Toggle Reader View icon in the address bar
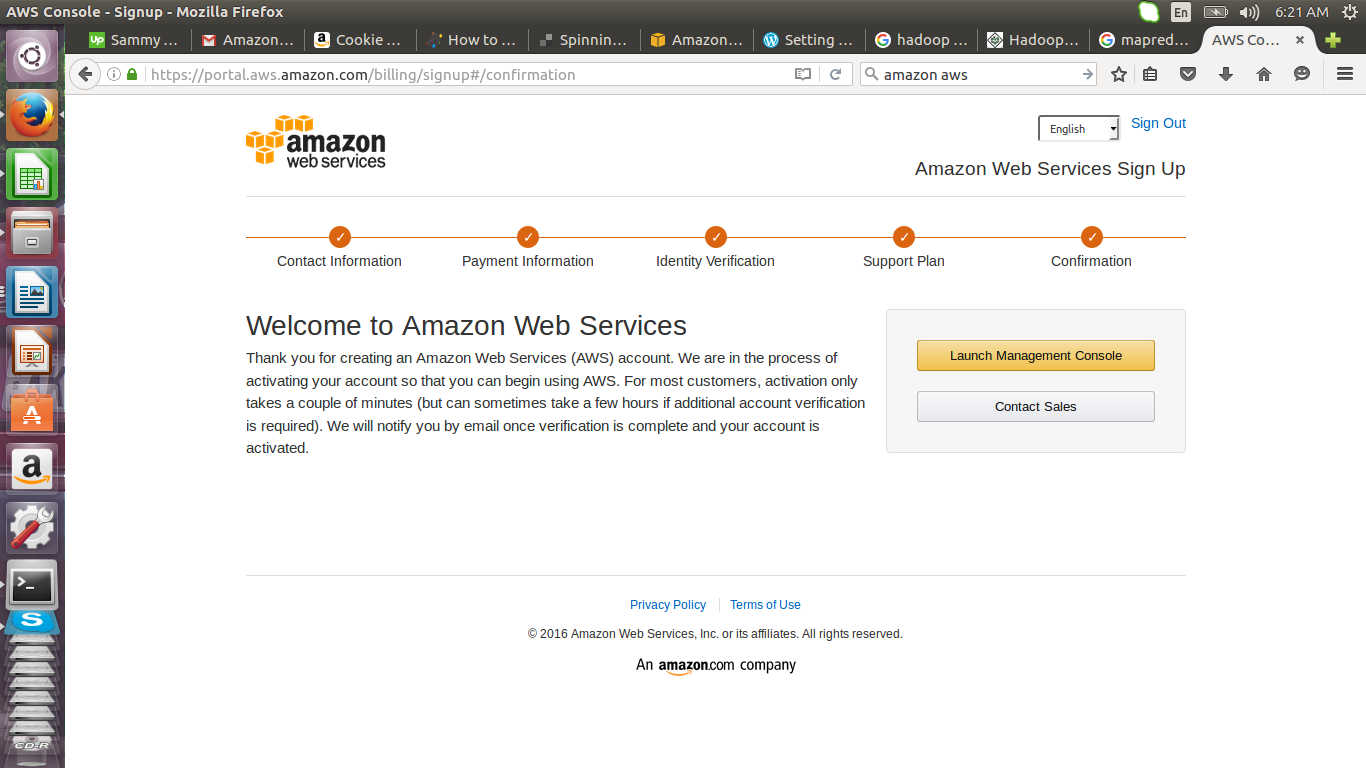 tap(802, 74)
